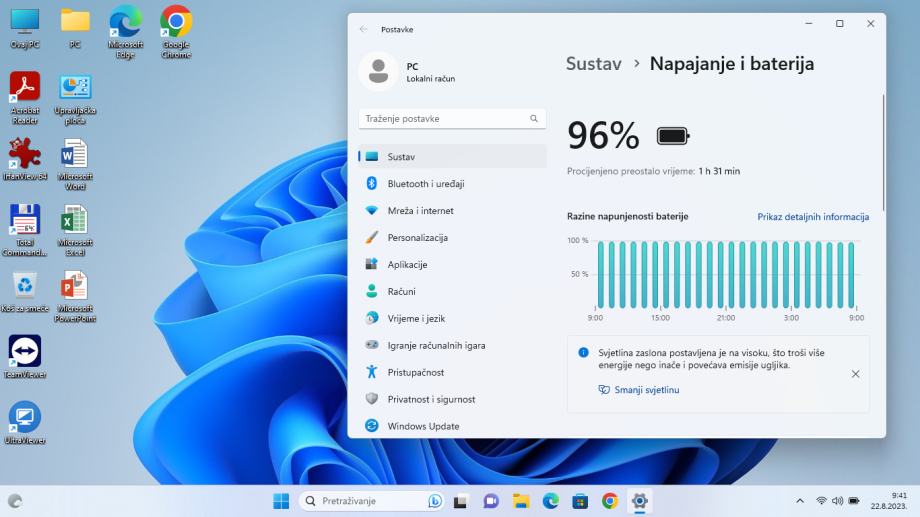
Task: Open Upravljačka ploča desktop icon
Action: (x=75, y=98)
